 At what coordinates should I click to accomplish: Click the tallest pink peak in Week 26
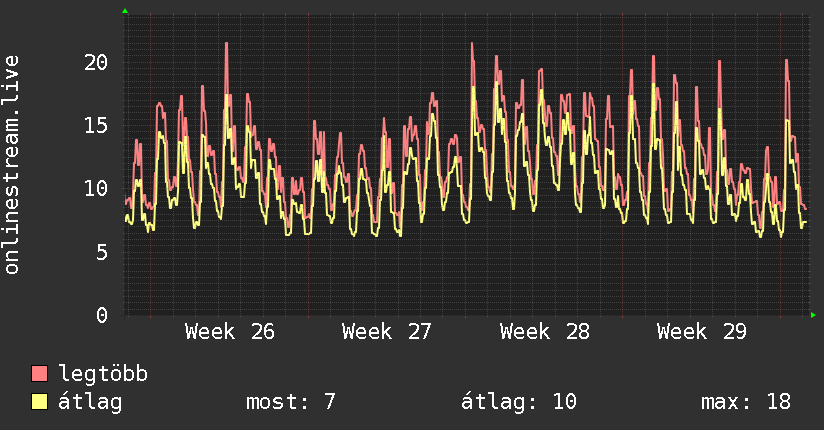(226, 44)
